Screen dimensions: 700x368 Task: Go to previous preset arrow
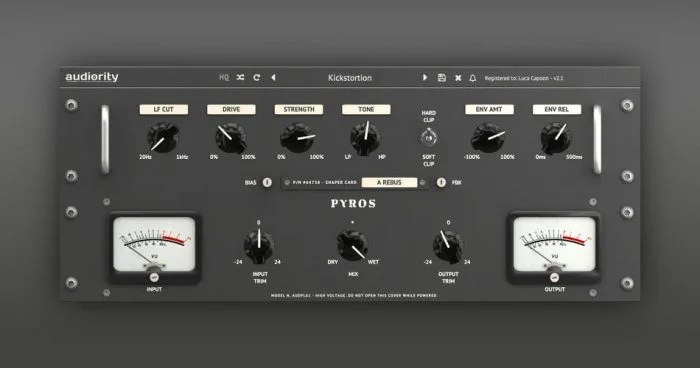coord(273,77)
